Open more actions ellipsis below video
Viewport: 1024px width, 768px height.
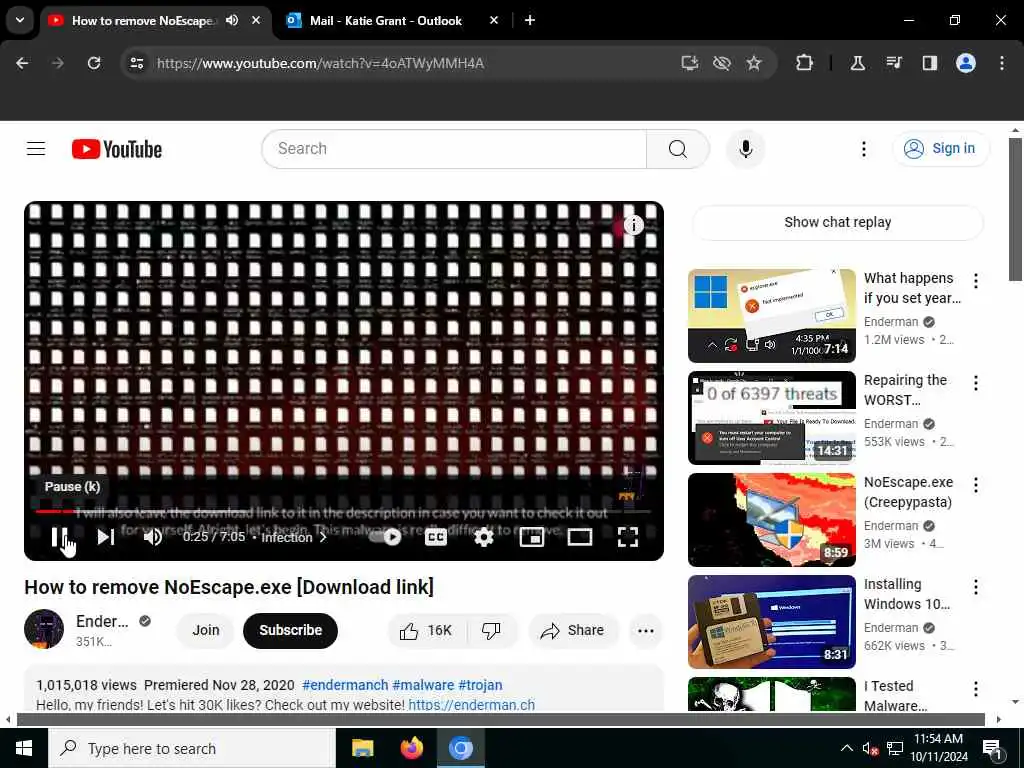[x=646, y=630]
